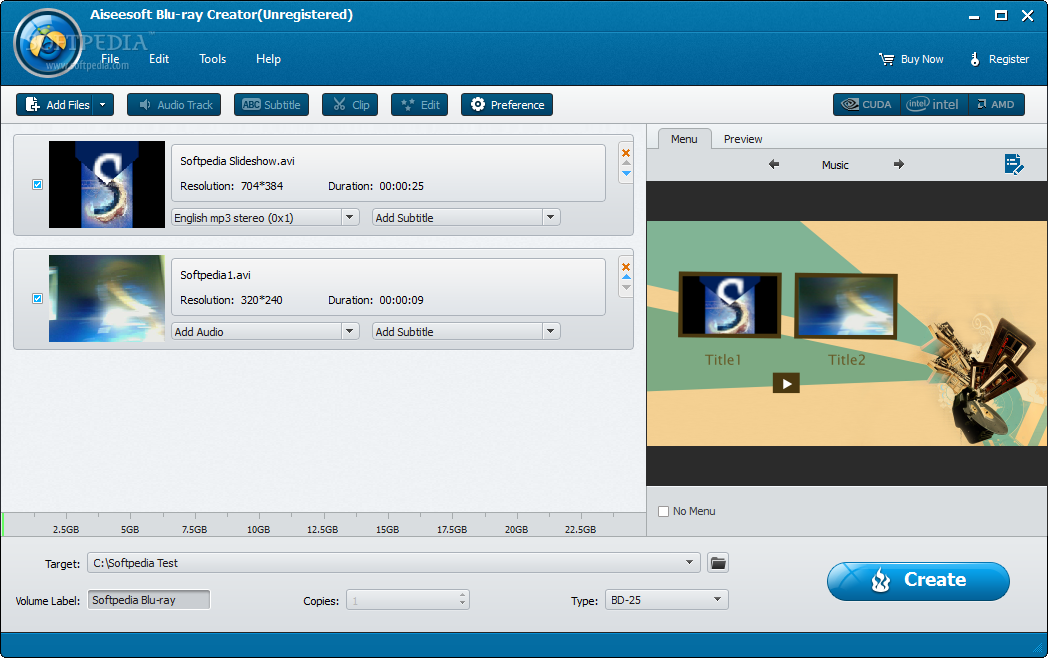Screen dimensions: 1048x658
Task: Click the Add Files button
Action: tap(56, 104)
